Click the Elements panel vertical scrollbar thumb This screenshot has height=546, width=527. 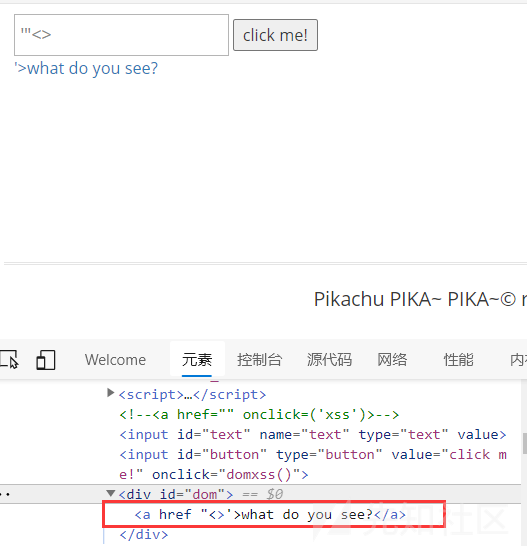pyautogui.click(x=525, y=443)
